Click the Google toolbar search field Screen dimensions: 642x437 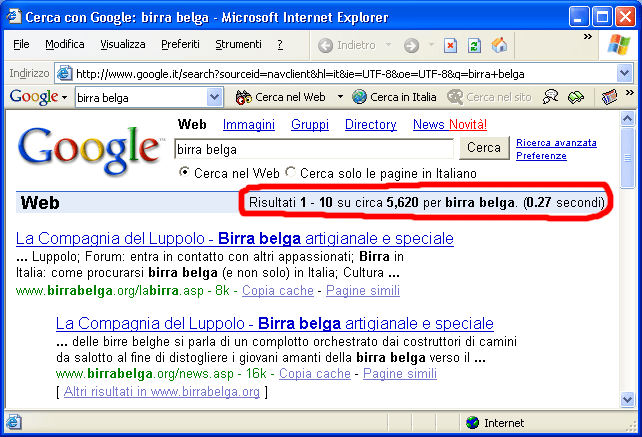[x=142, y=97]
